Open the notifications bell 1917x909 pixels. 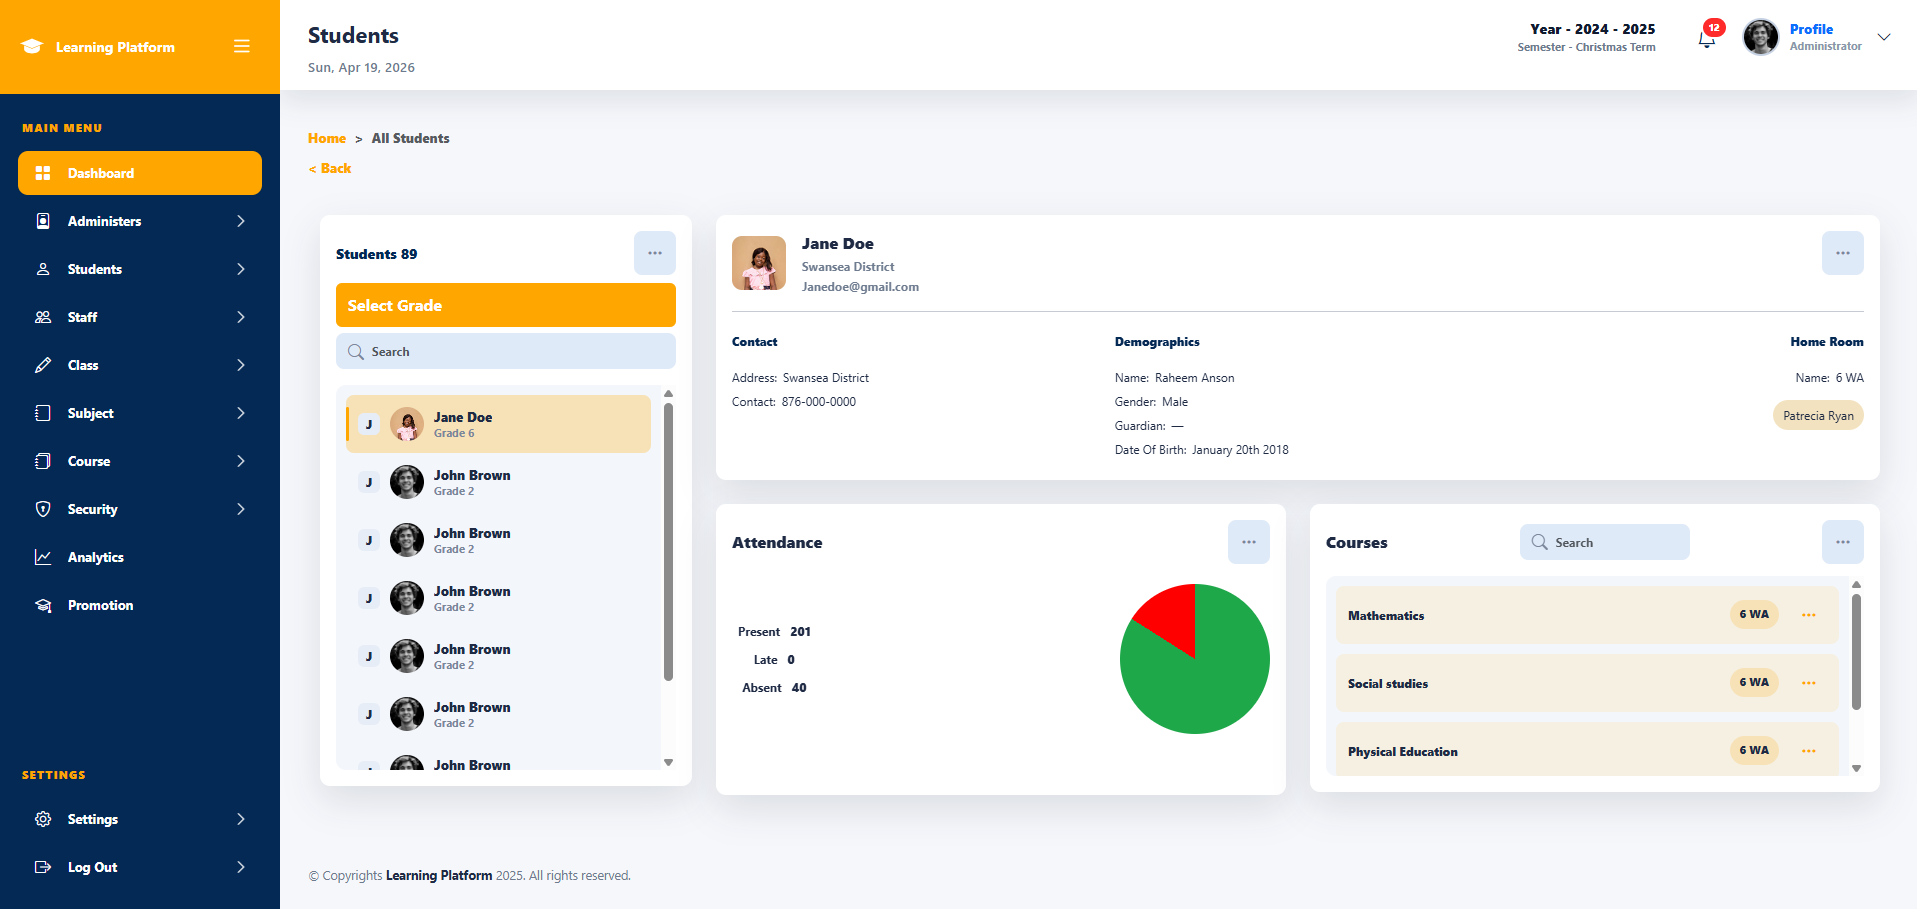click(x=1707, y=39)
